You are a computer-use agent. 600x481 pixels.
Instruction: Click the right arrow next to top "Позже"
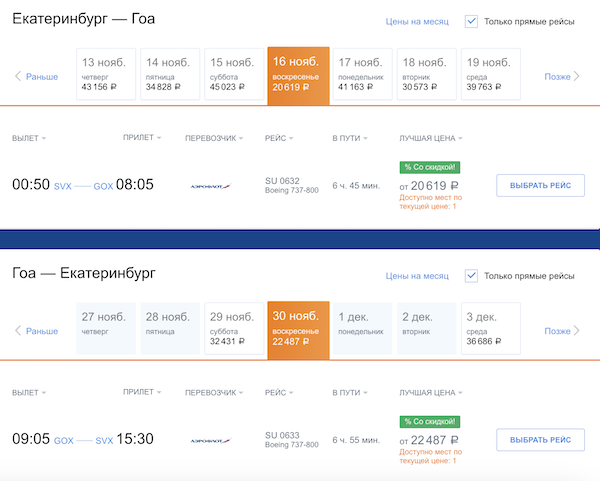pos(582,76)
